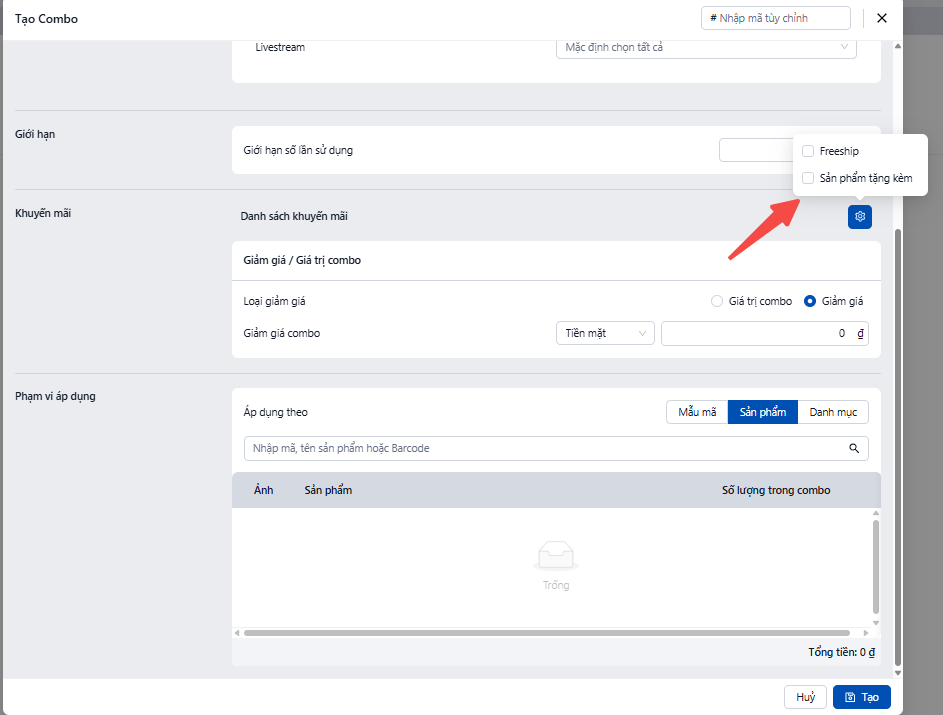Screen dimensions: 943x715
Task: Enable the Freeship checkbox
Action: click(808, 152)
